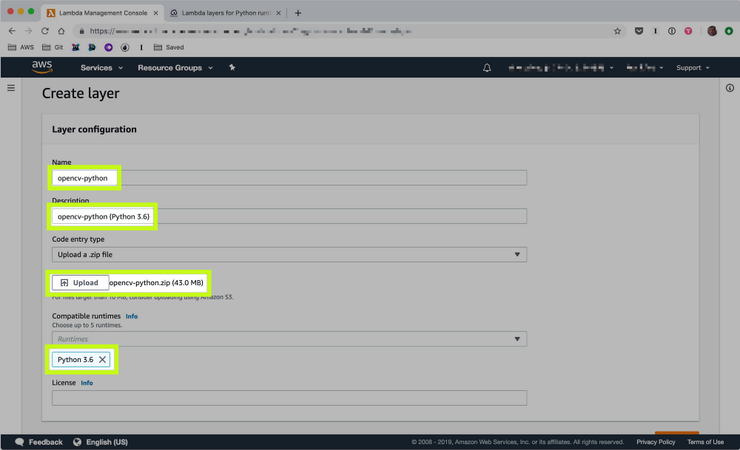Image resolution: width=740 pixels, height=450 pixels.
Task: Open a new browser tab
Action: coord(298,13)
